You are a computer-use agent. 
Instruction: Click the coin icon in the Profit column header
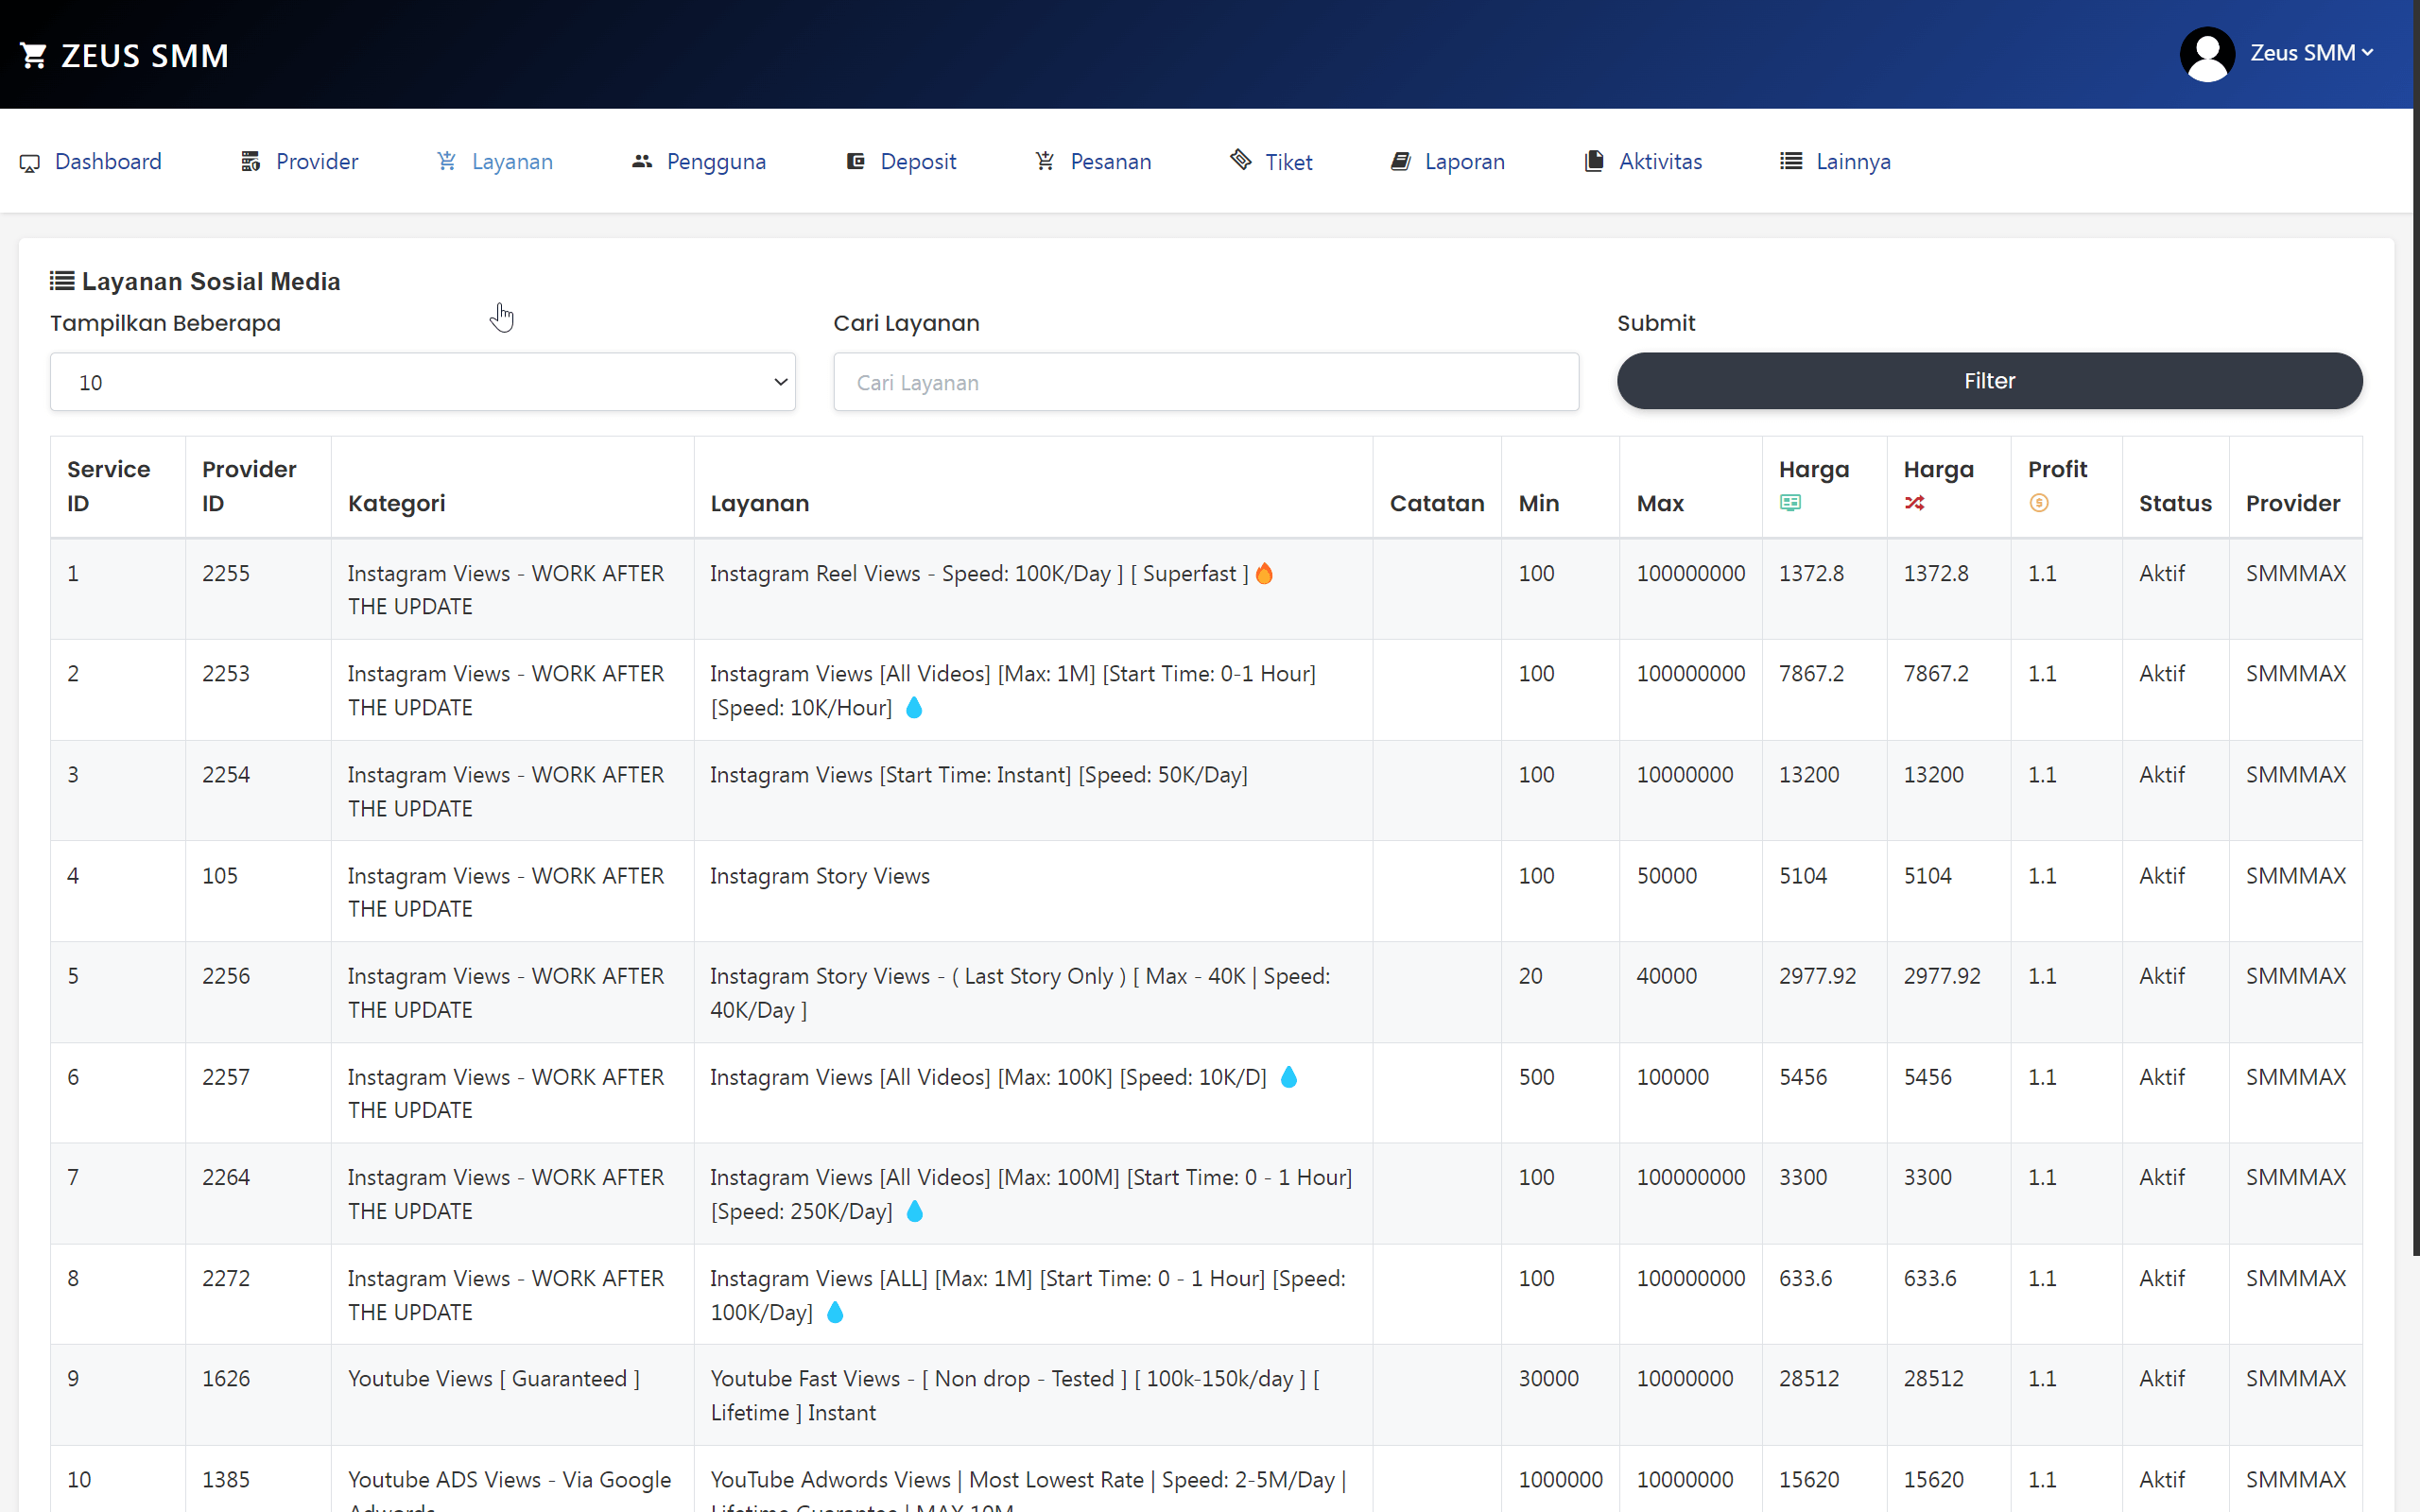pyautogui.click(x=2039, y=503)
